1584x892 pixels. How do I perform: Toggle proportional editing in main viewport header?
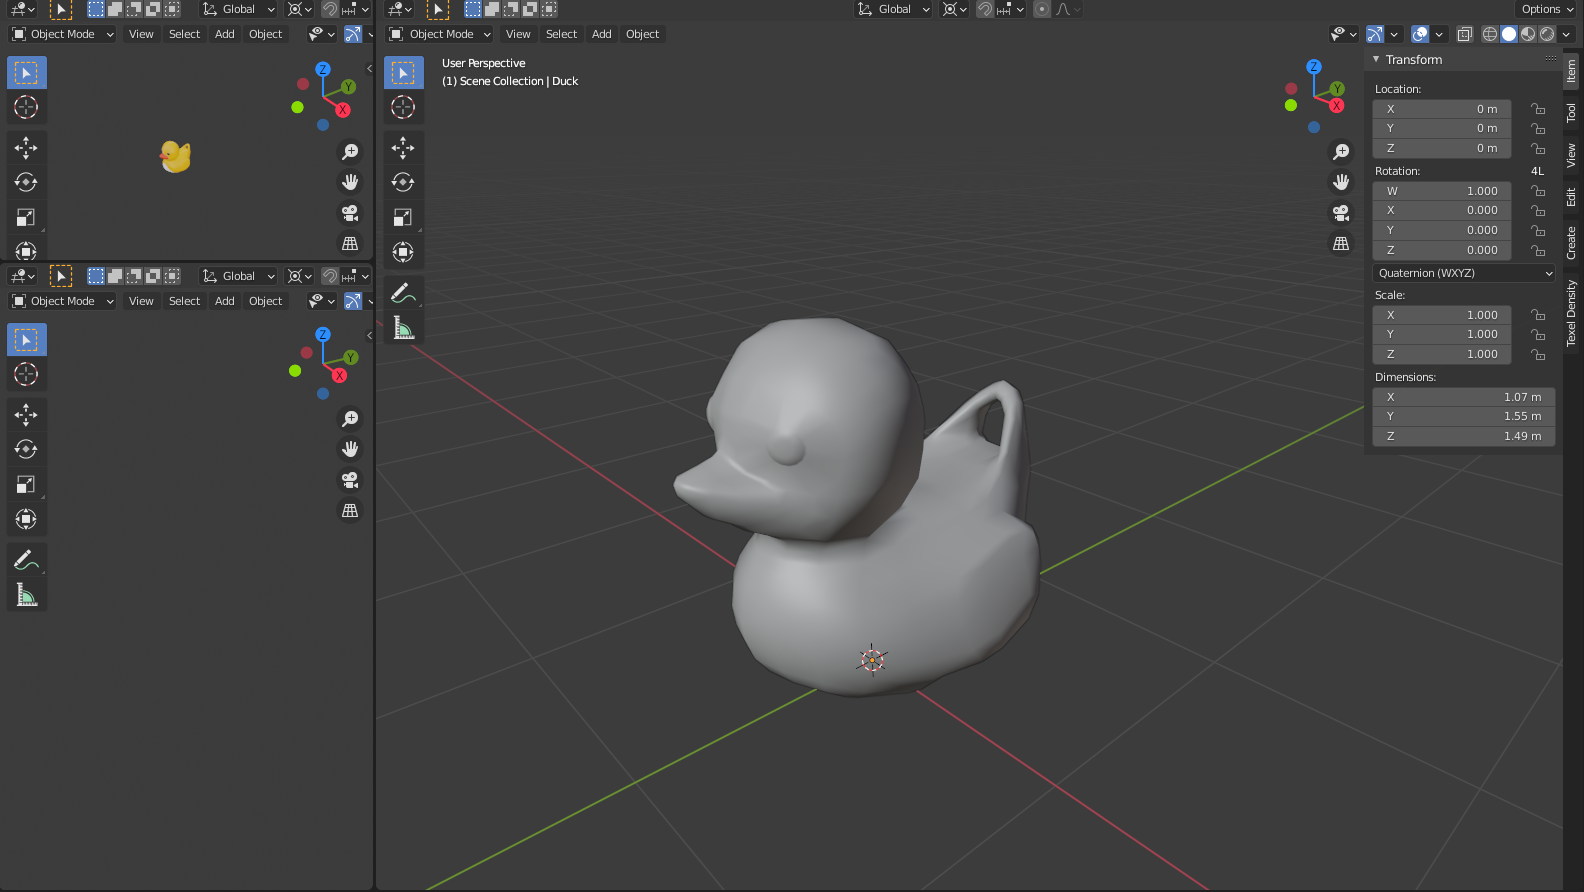coord(1042,9)
